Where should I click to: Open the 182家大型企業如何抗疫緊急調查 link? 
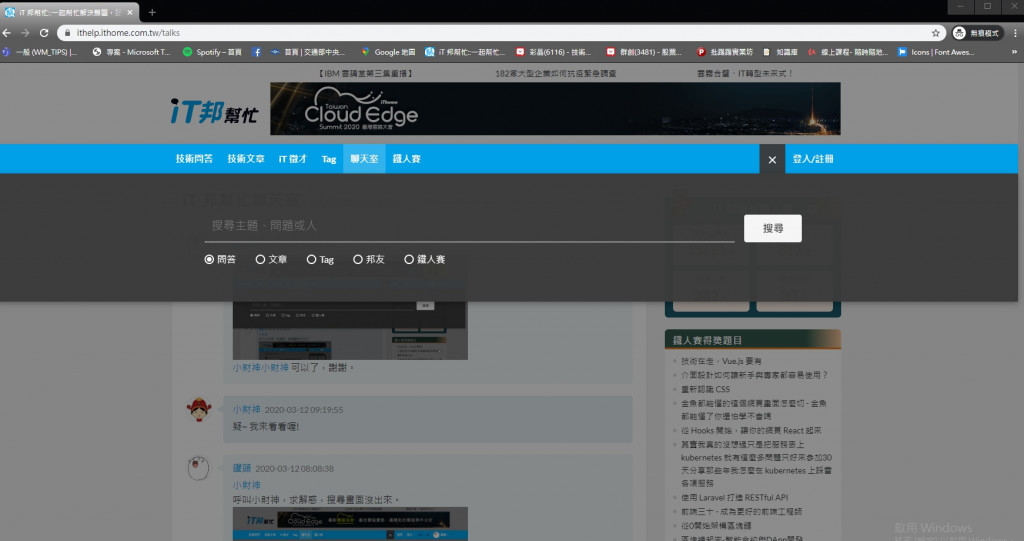555,73
